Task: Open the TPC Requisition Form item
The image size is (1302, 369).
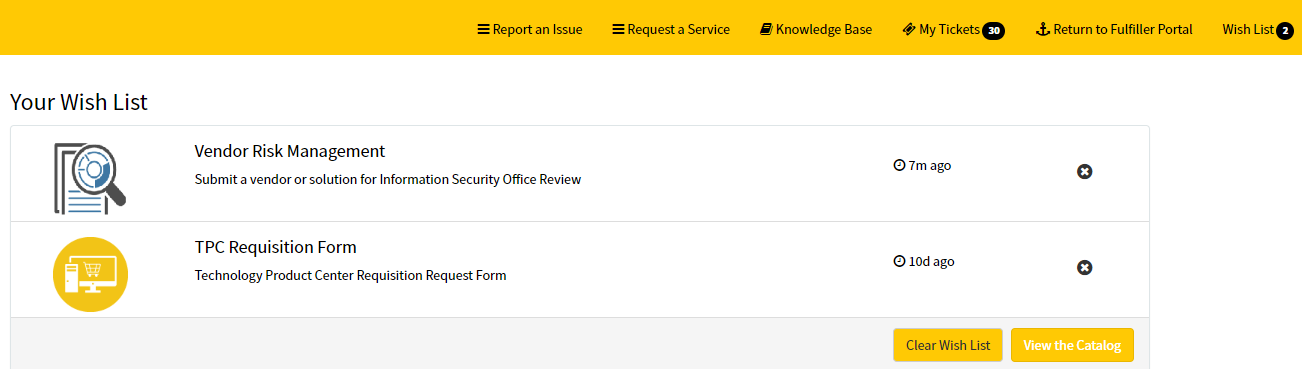Action: point(275,247)
